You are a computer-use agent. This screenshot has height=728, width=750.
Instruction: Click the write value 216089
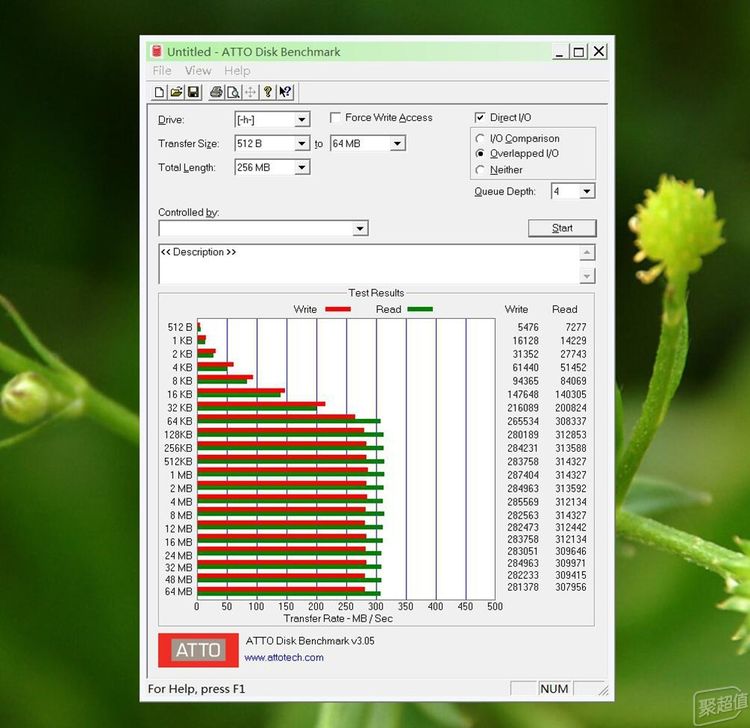point(523,408)
